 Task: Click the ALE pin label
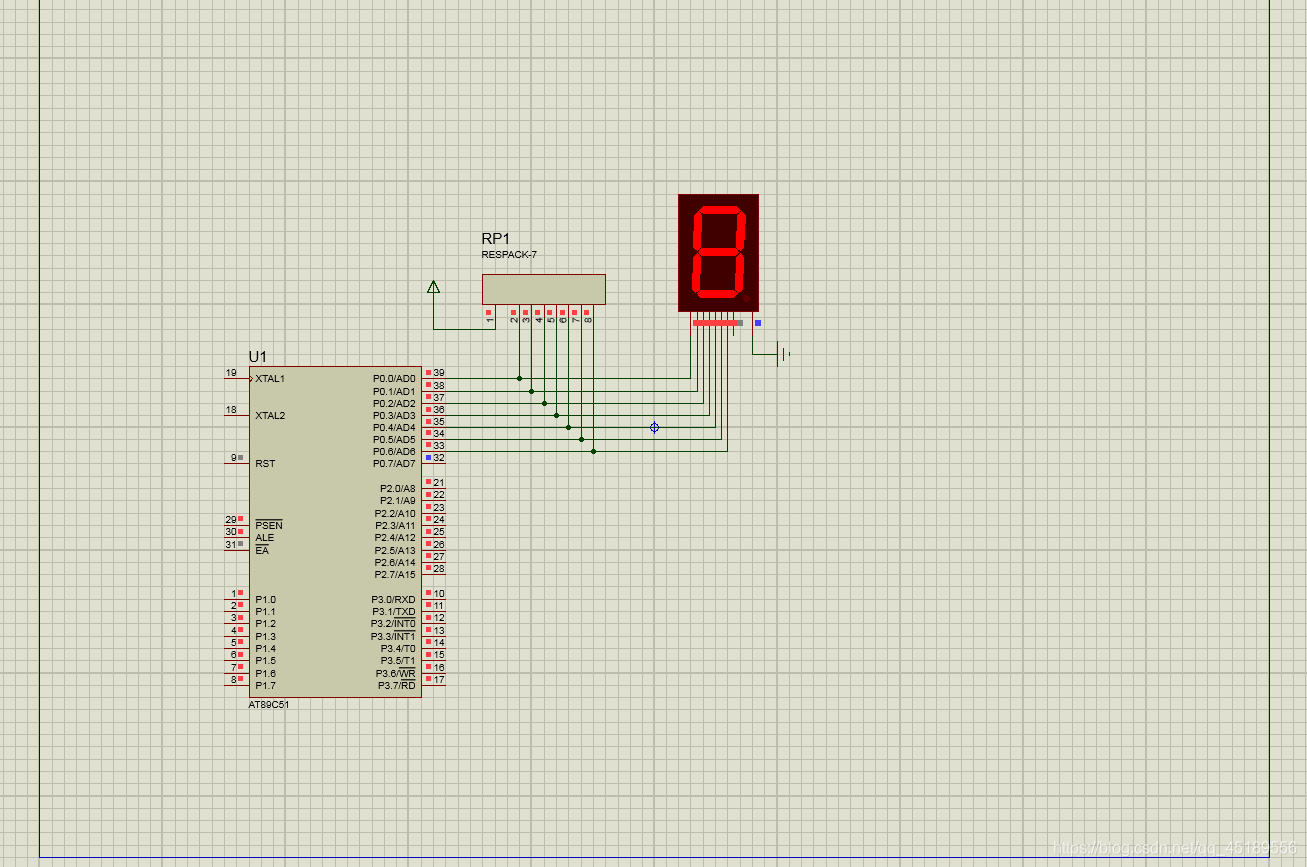(264, 538)
